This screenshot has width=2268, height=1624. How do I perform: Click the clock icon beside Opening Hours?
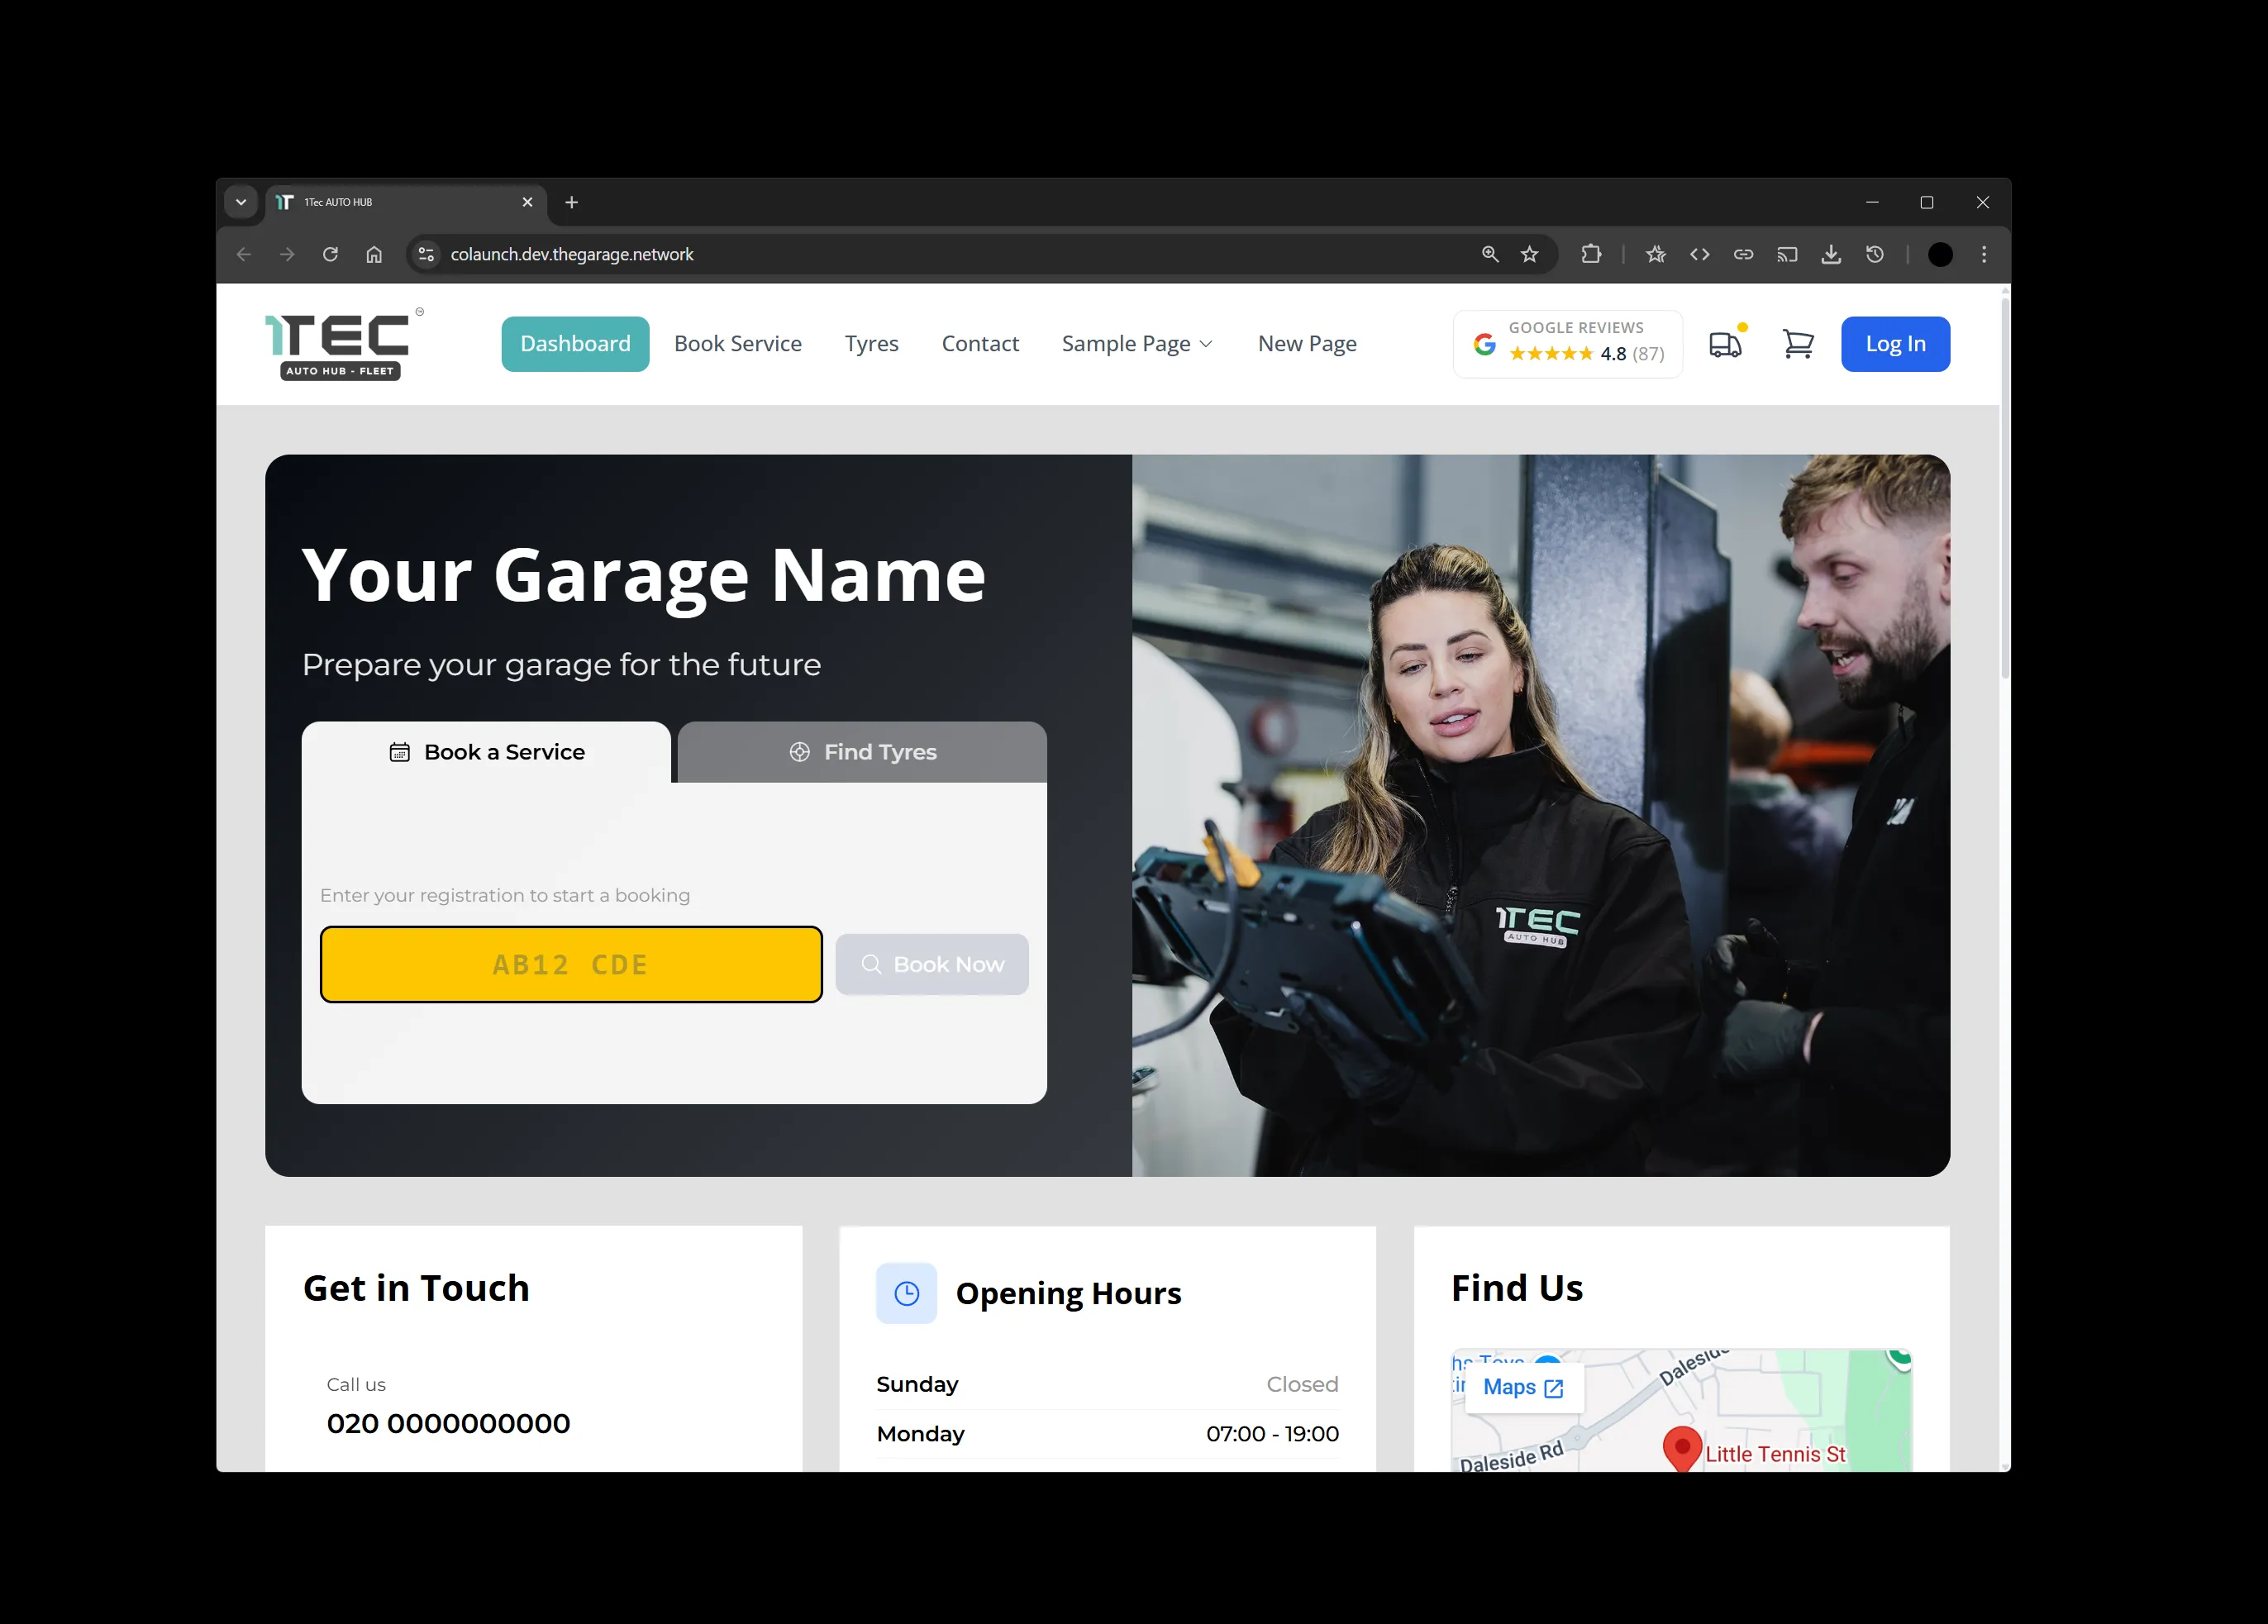point(906,1292)
